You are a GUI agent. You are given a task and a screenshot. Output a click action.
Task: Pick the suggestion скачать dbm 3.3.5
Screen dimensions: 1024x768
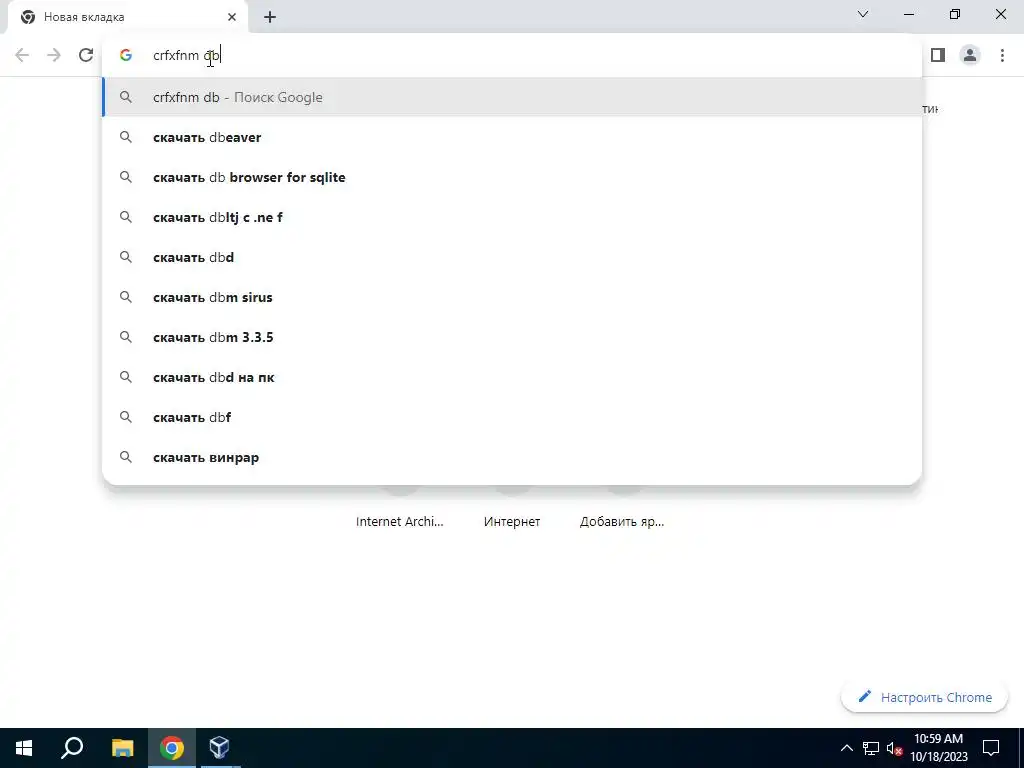point(512,337)
